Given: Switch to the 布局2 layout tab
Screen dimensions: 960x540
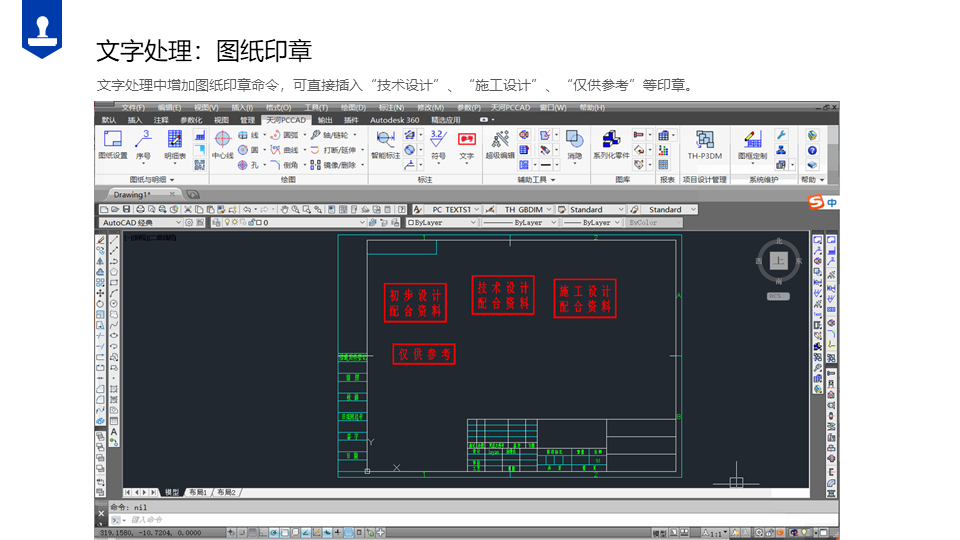Looking at the screenshot, I should (x=226, y=492).
